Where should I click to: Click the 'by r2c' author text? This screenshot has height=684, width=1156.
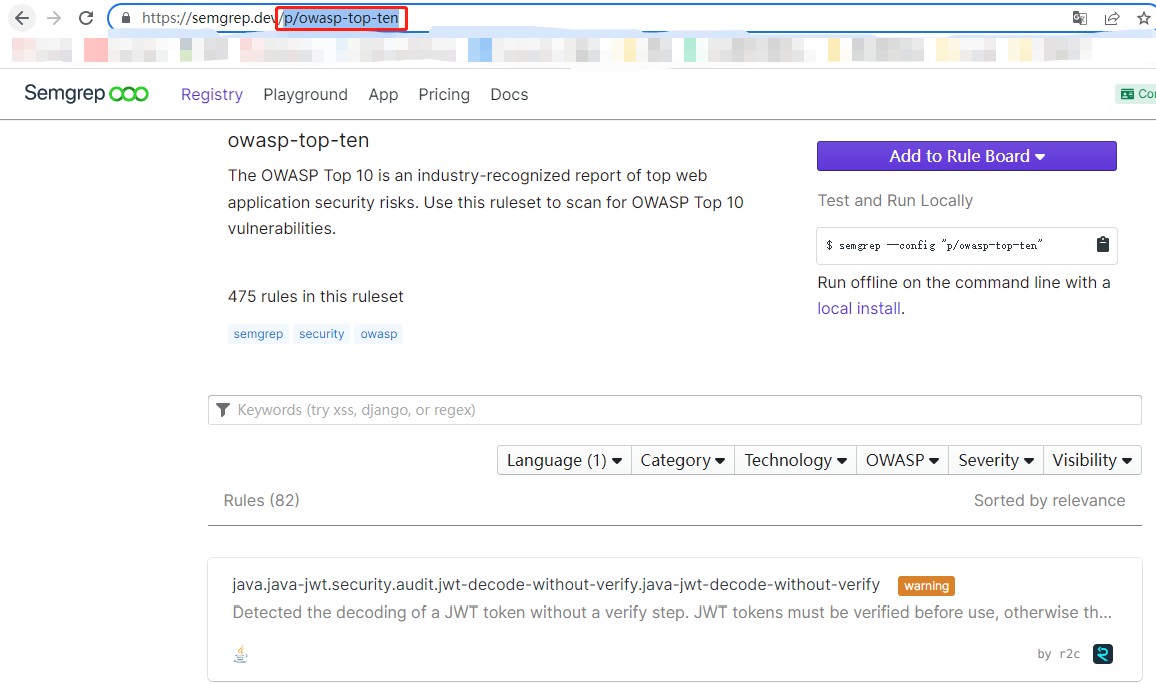click(1058, 654)
